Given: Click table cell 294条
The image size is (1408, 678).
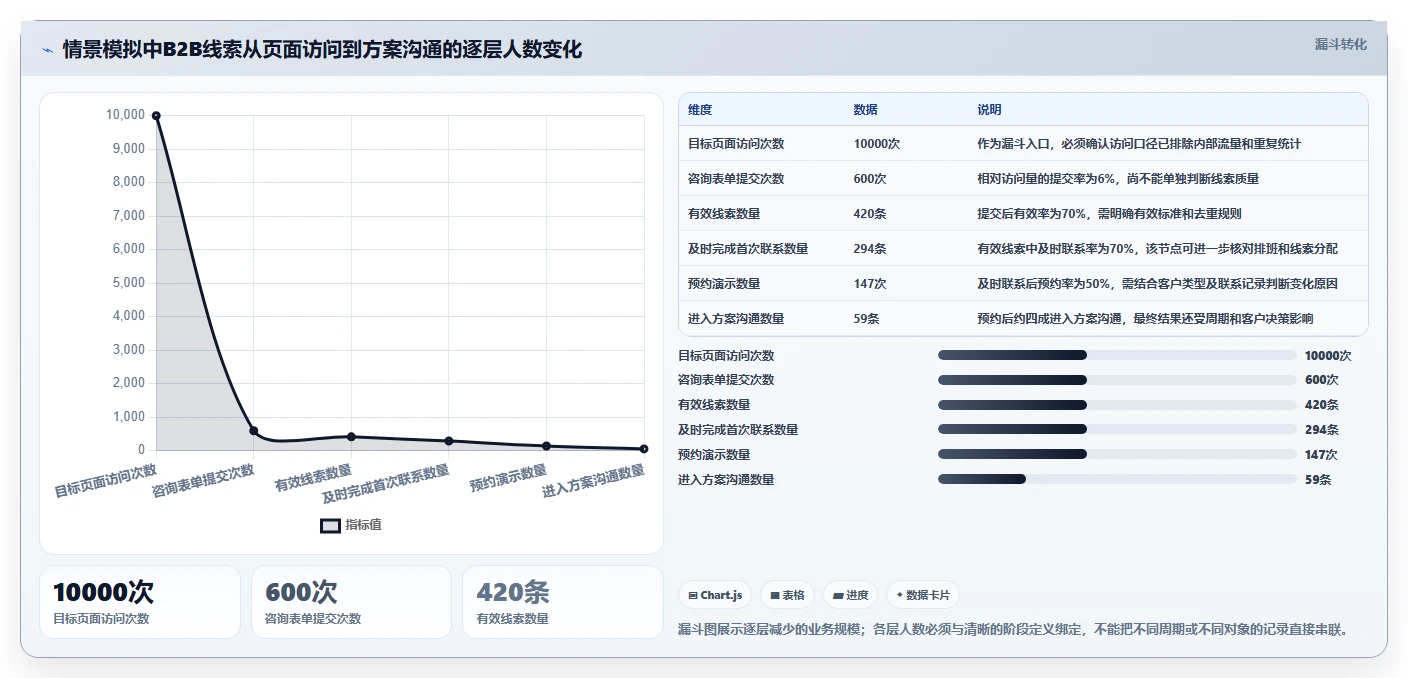Looking at the screenshot, I should (x=870, y=249).
